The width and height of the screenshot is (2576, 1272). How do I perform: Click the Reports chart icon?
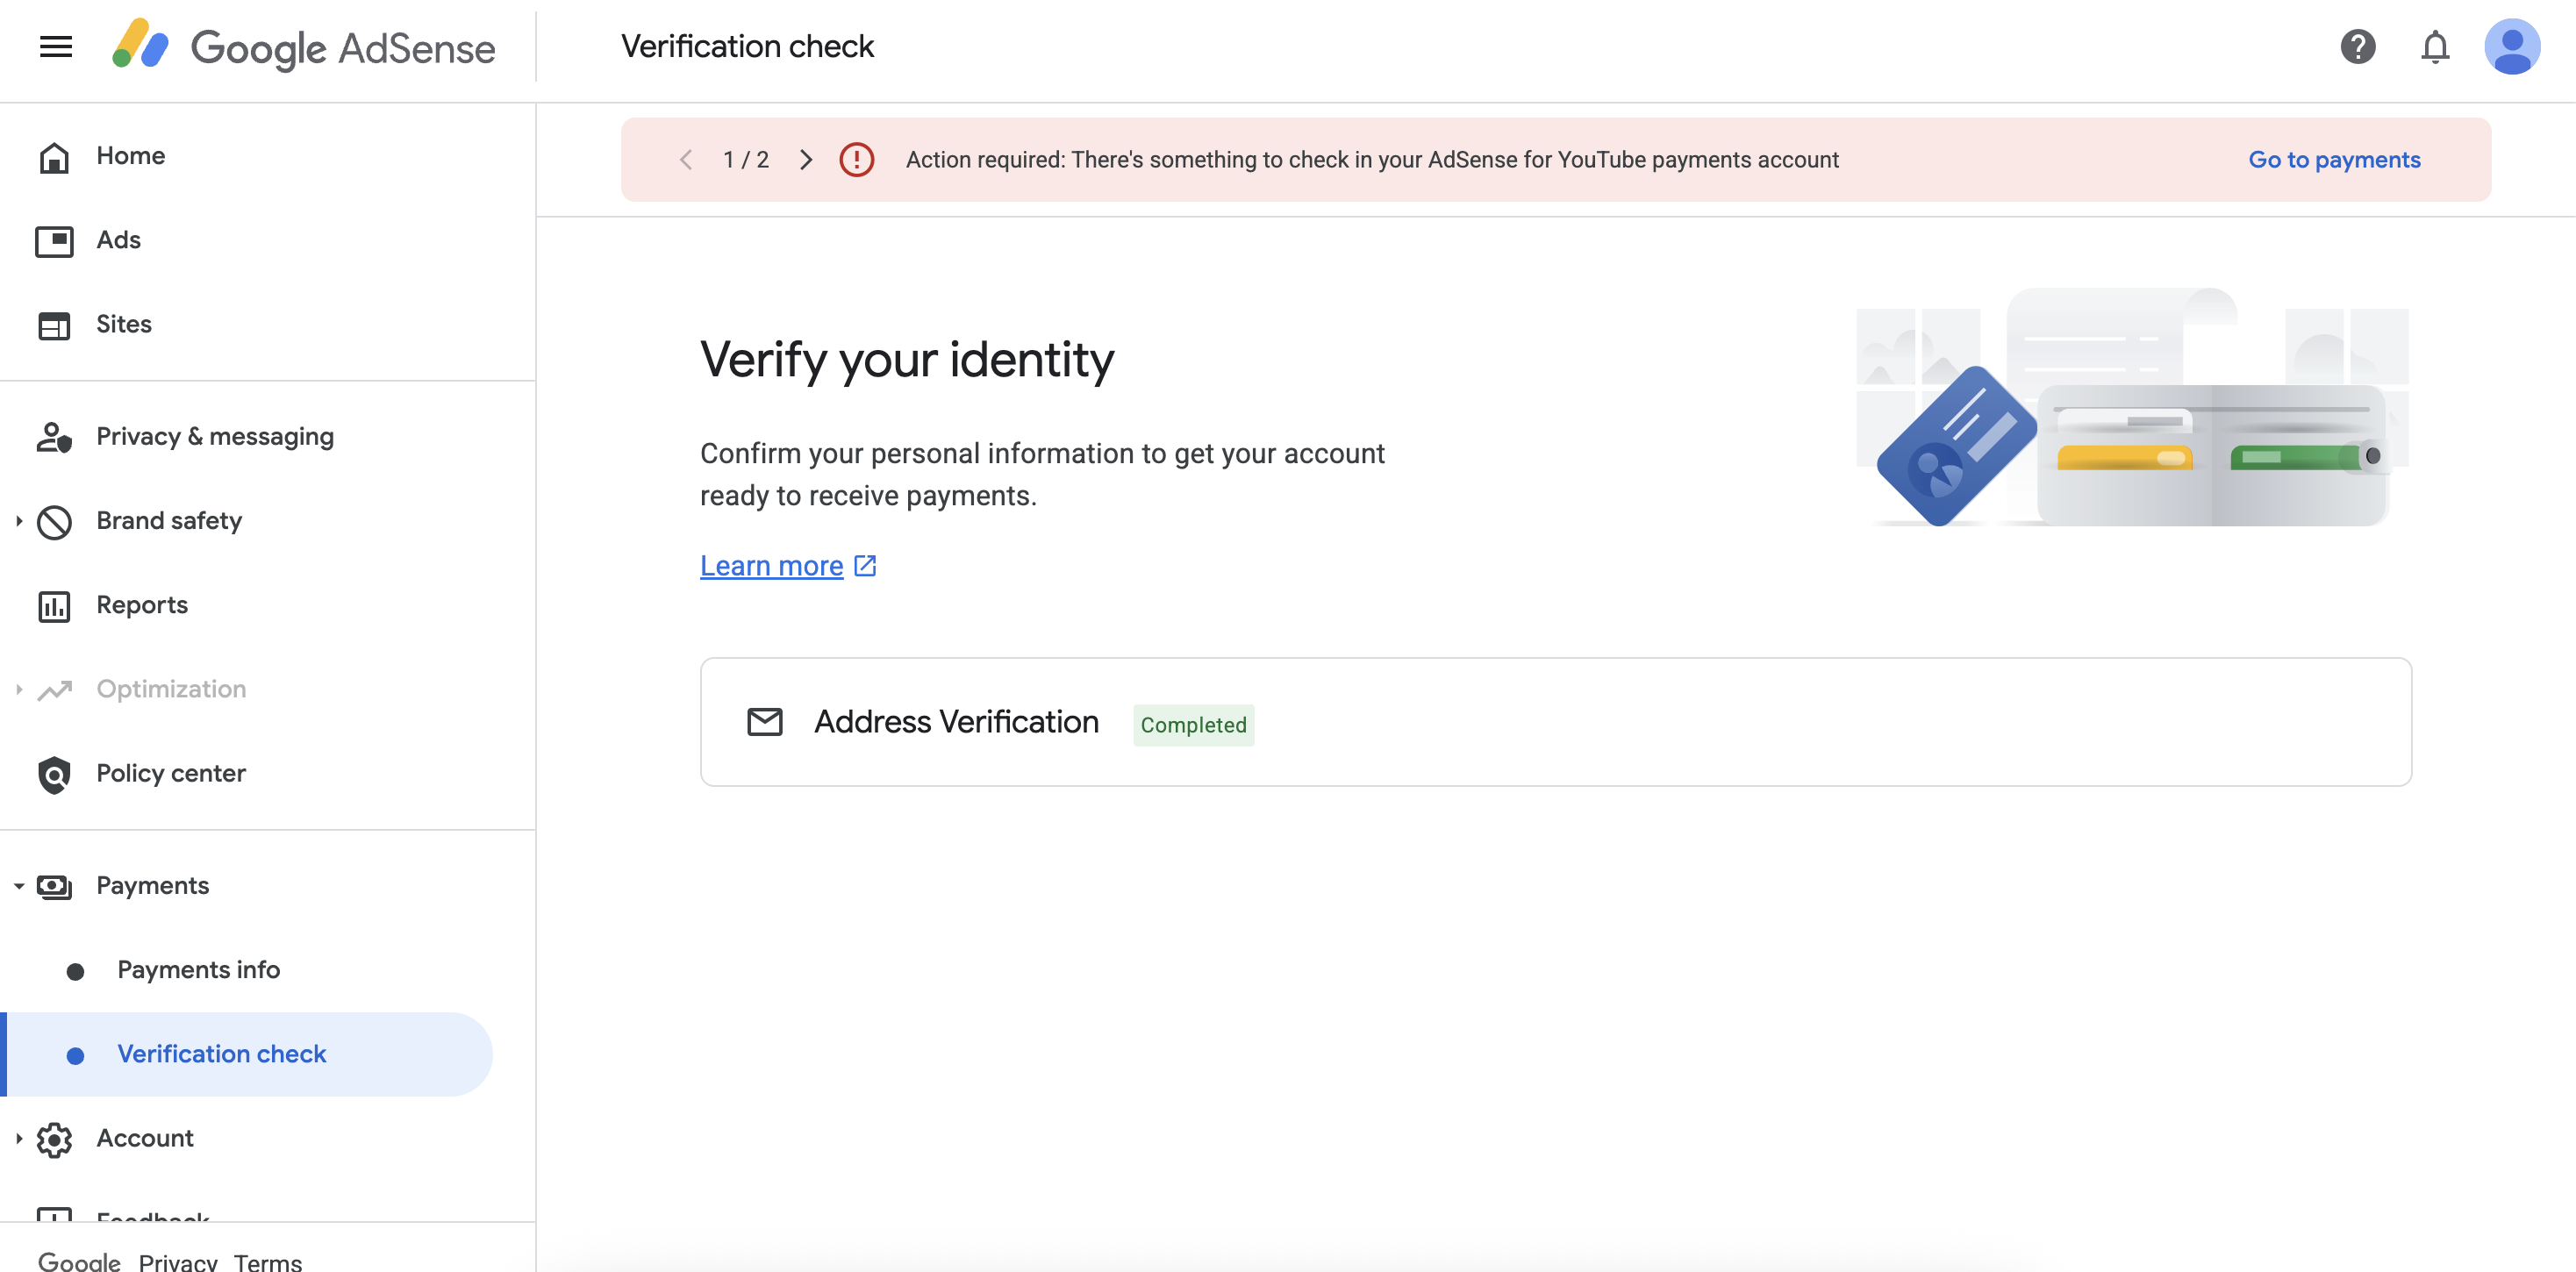[x=54, y=605]
